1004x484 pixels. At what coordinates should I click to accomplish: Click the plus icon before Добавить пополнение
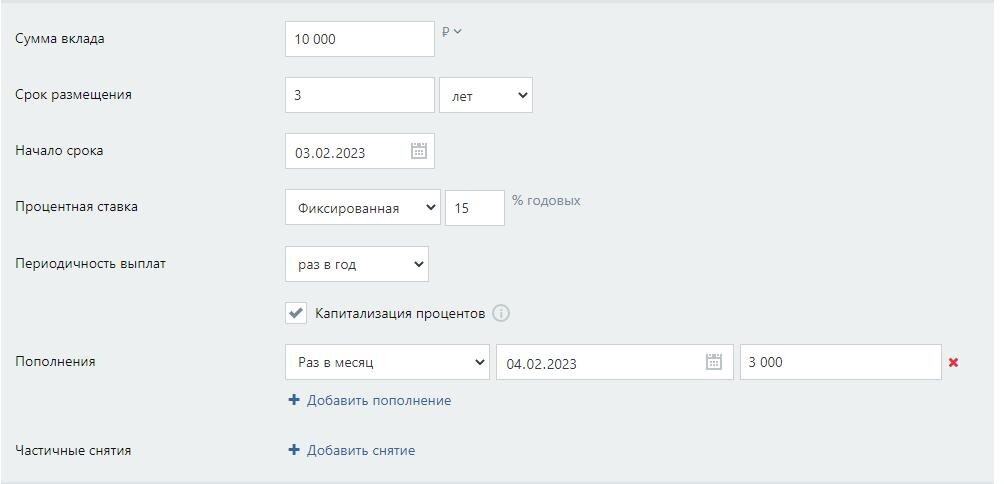point(294,400)
